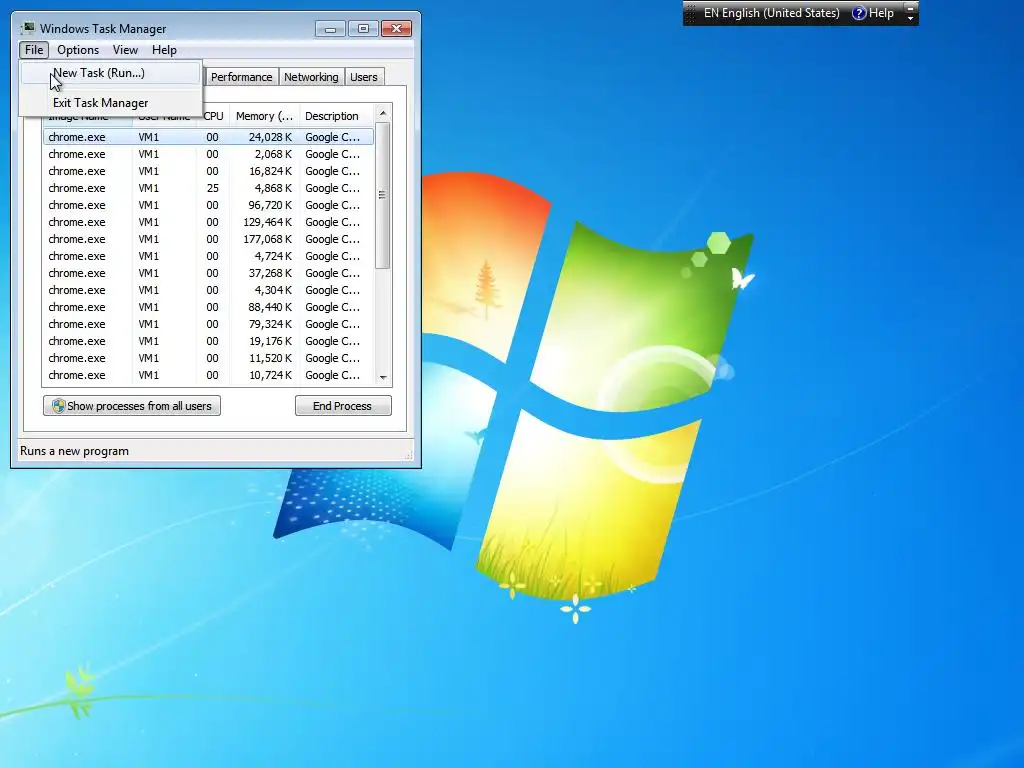Open the language bar options arrow

tap(910, 18)
